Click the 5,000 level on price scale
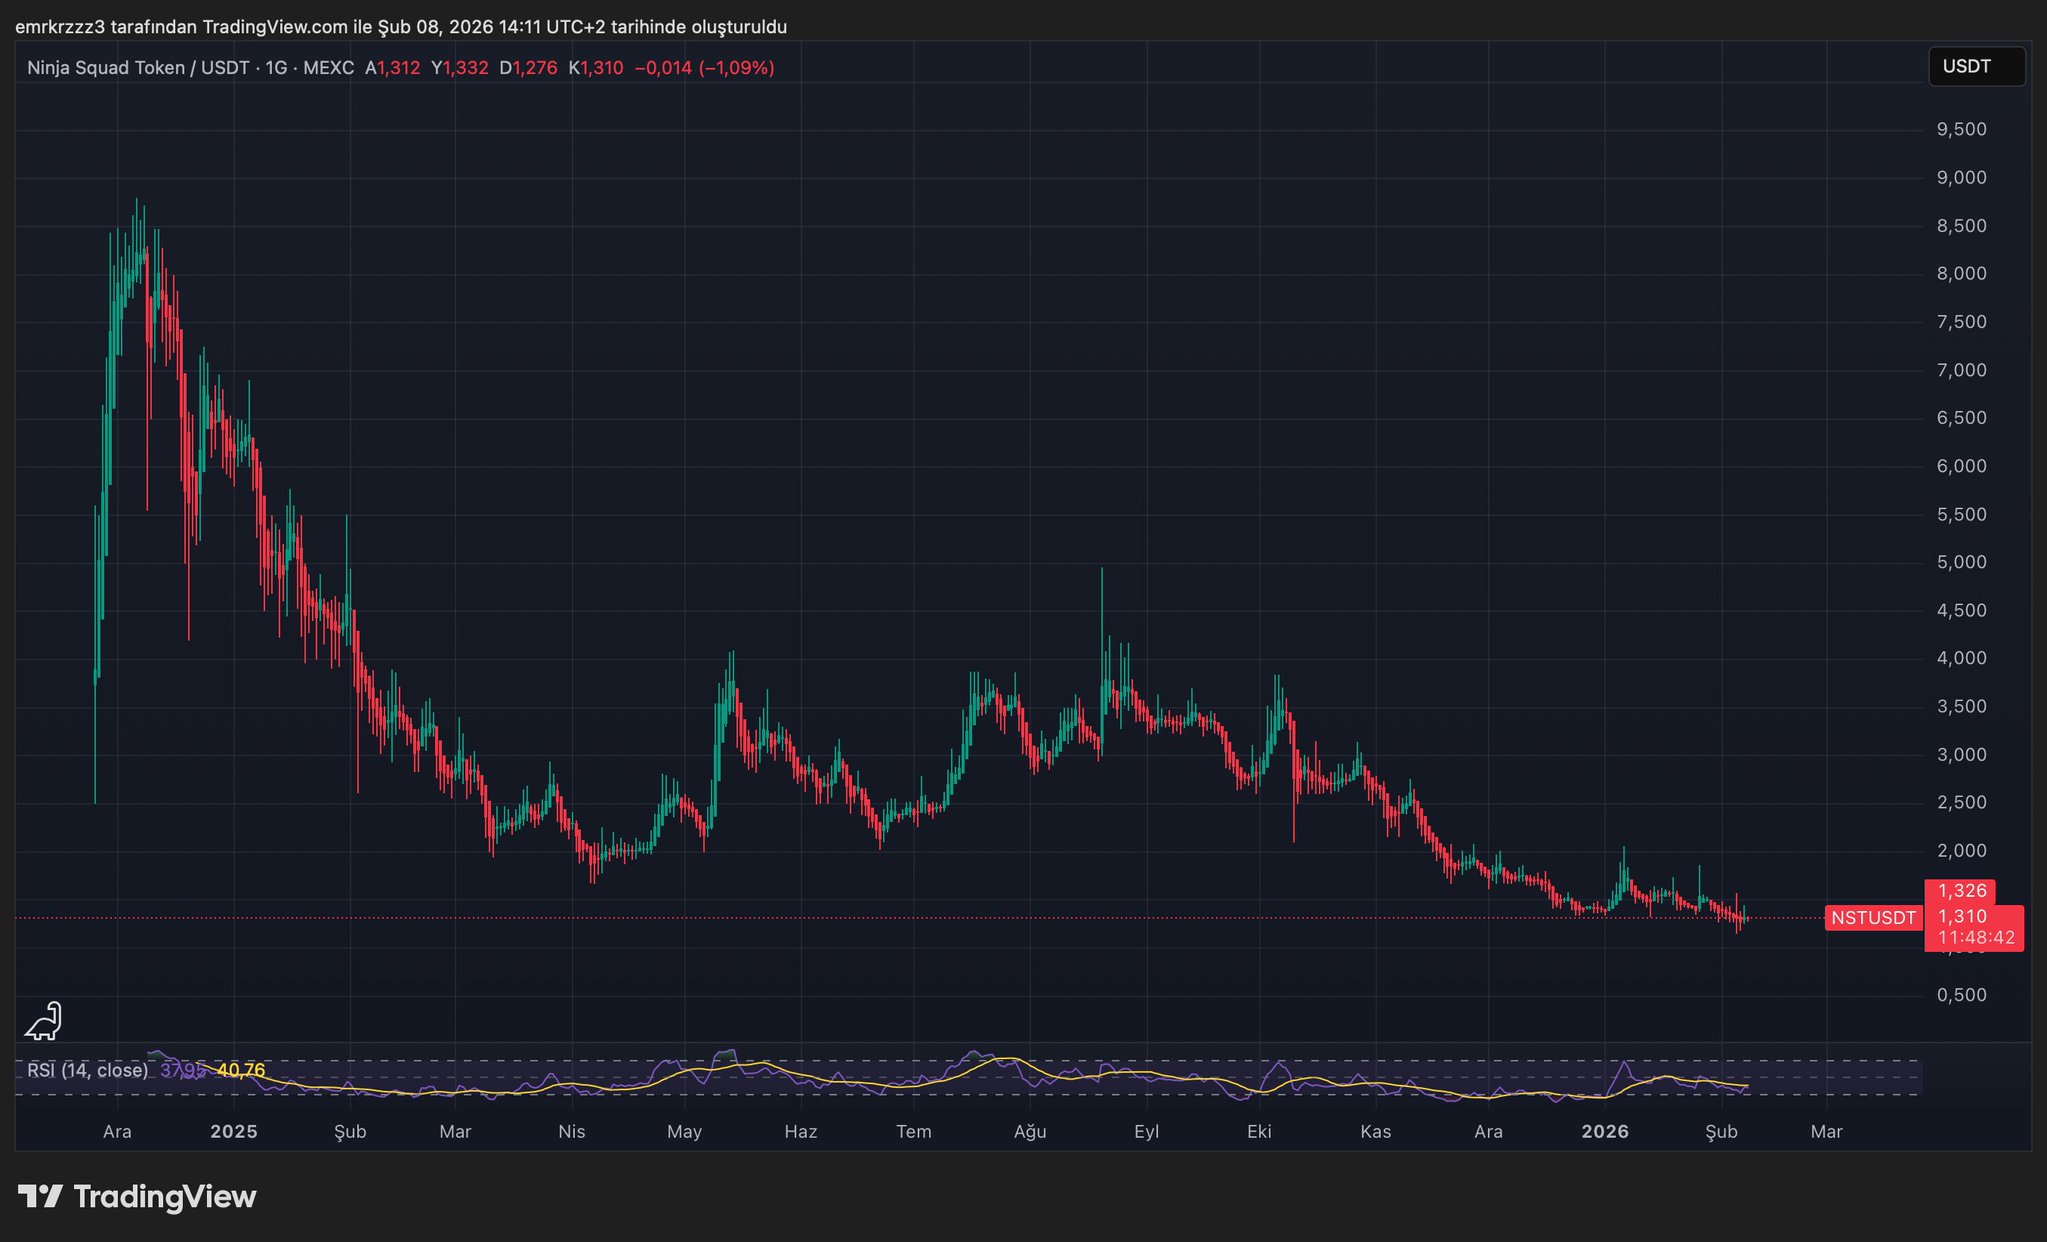 (x=1961, y=562)
